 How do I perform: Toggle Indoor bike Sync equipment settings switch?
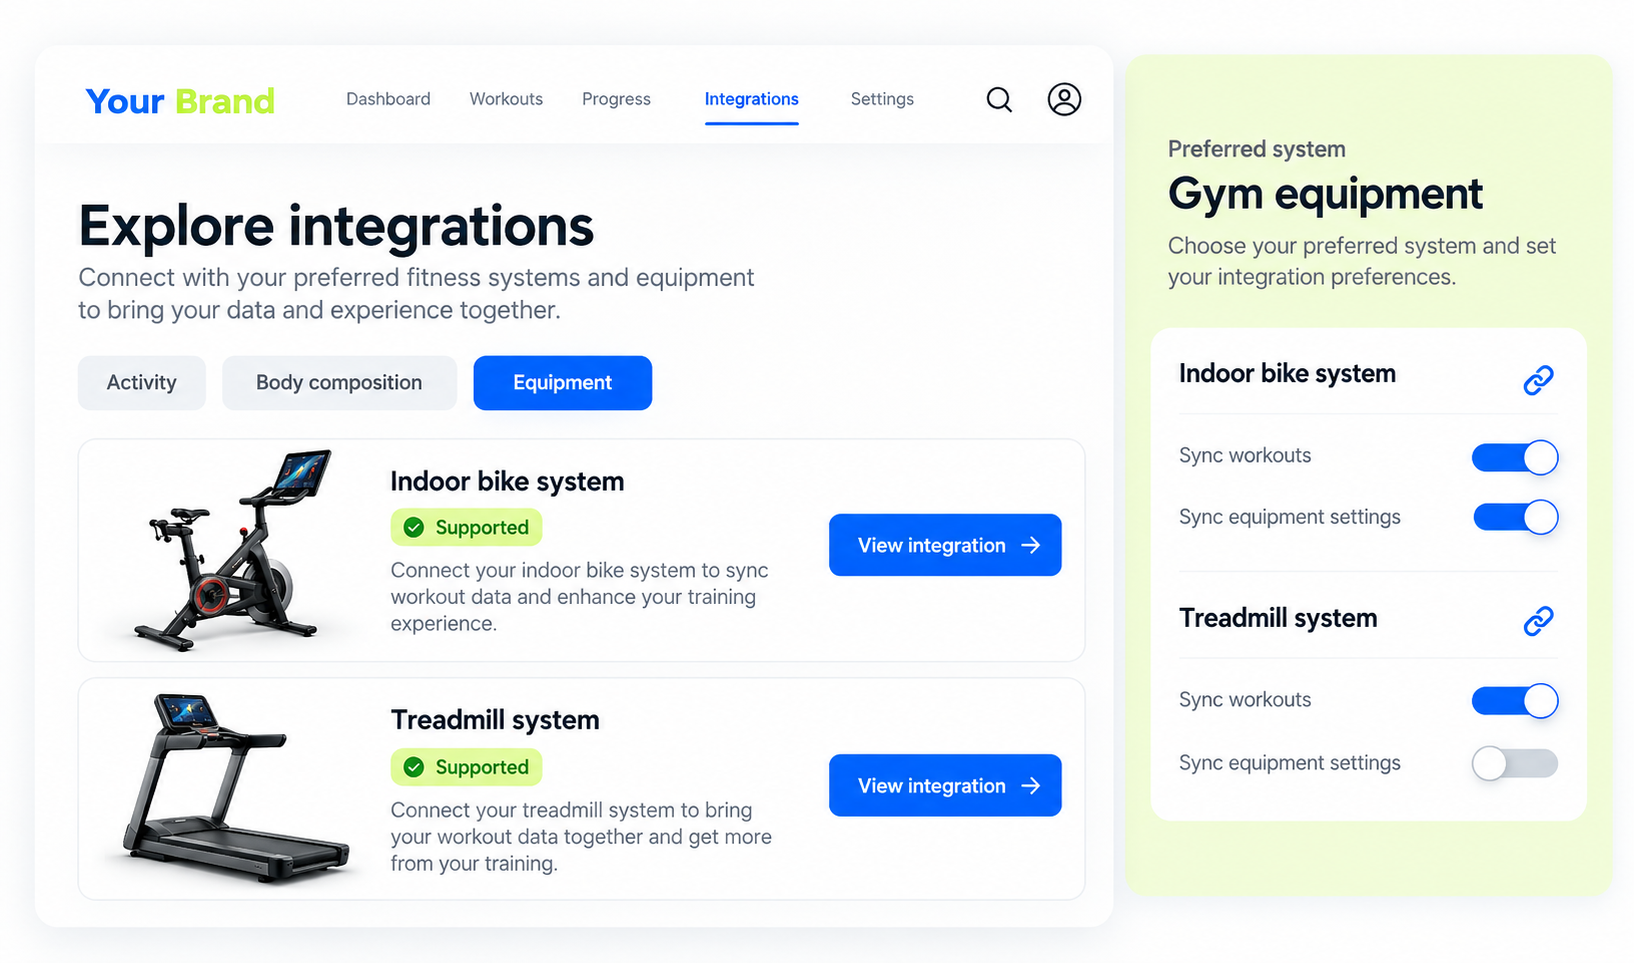click(1515, 517)
